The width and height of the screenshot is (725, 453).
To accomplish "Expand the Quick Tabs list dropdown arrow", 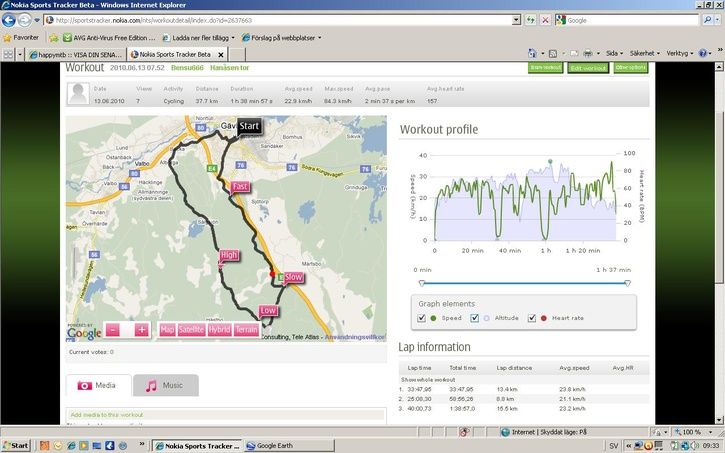I will pos(20,55).
